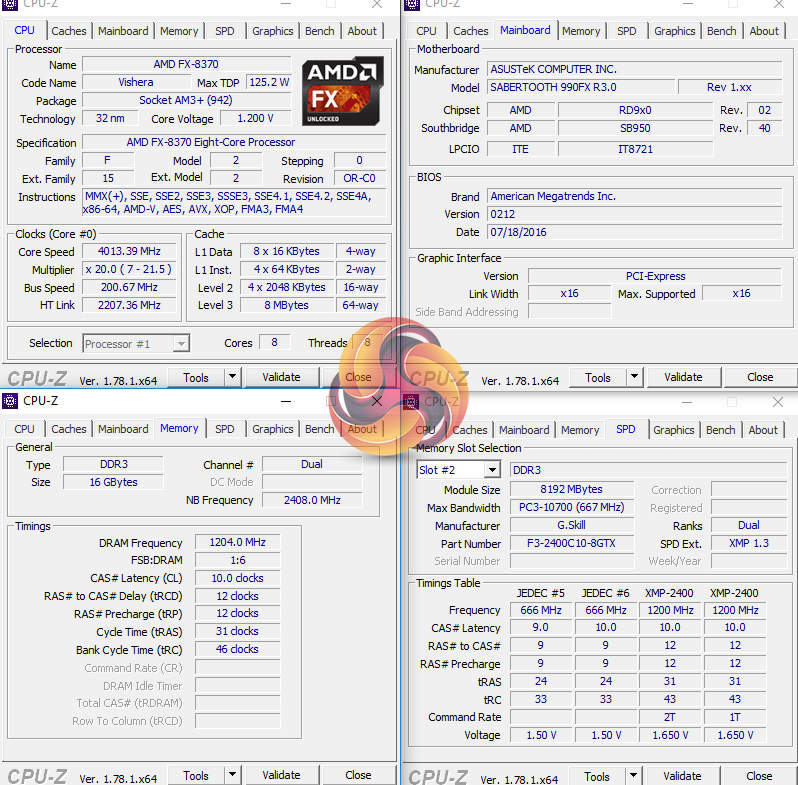Screen dimensions: 798x785
Task: Switch to CPU tab in Memory window
Action: 24,429
